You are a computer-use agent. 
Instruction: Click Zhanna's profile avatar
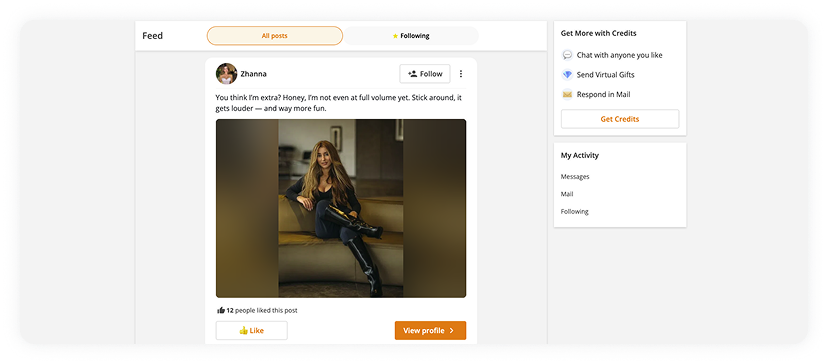click(226, 74)
